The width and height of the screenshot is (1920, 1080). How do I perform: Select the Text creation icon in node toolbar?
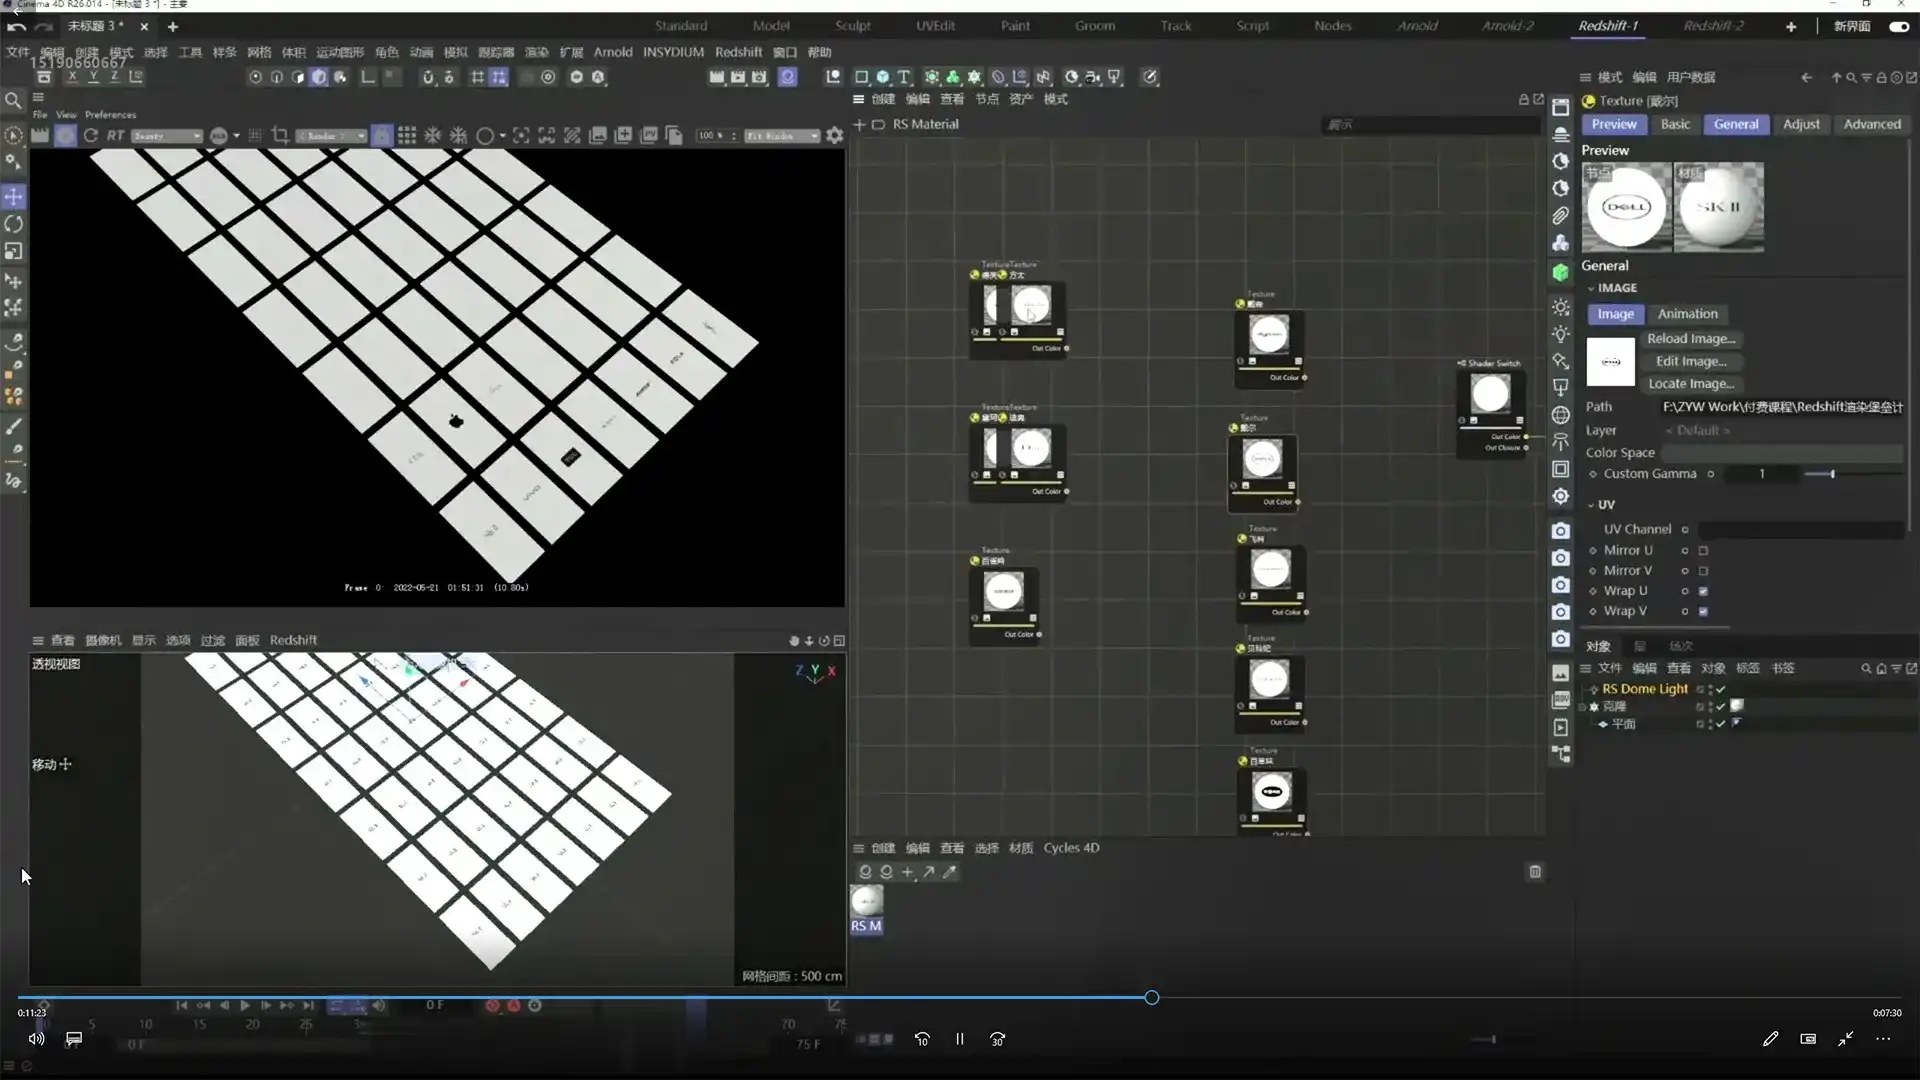(x=903, y=76)
